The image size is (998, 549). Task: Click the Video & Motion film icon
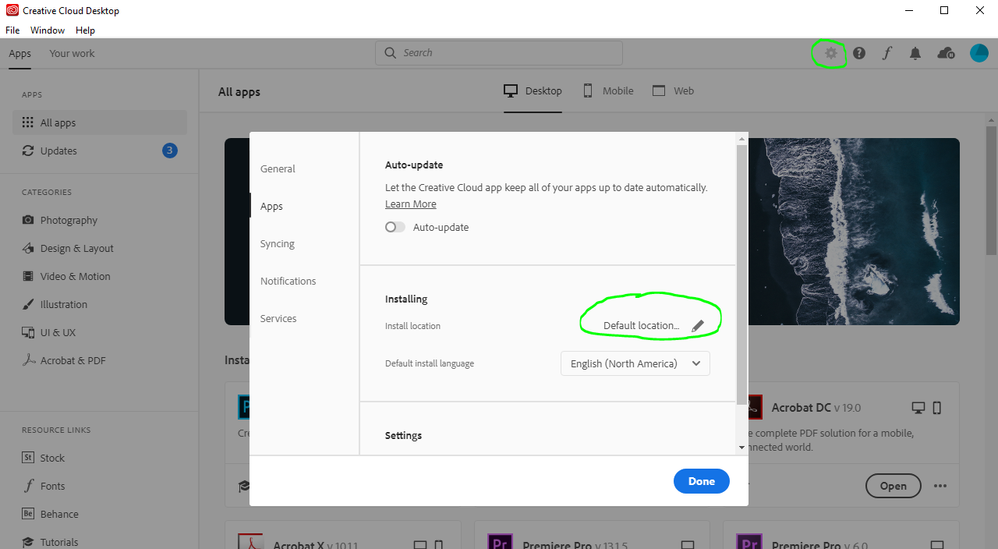point(28,276)
